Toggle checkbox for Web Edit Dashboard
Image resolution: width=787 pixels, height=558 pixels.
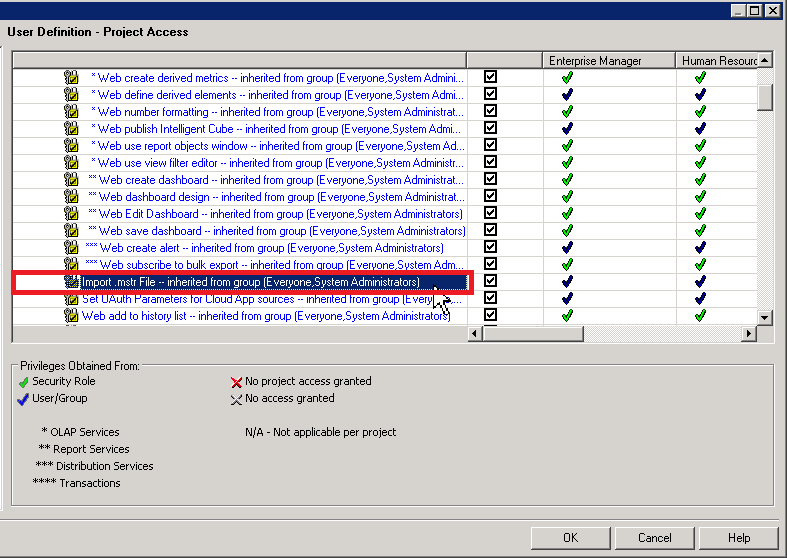[490, 213]
